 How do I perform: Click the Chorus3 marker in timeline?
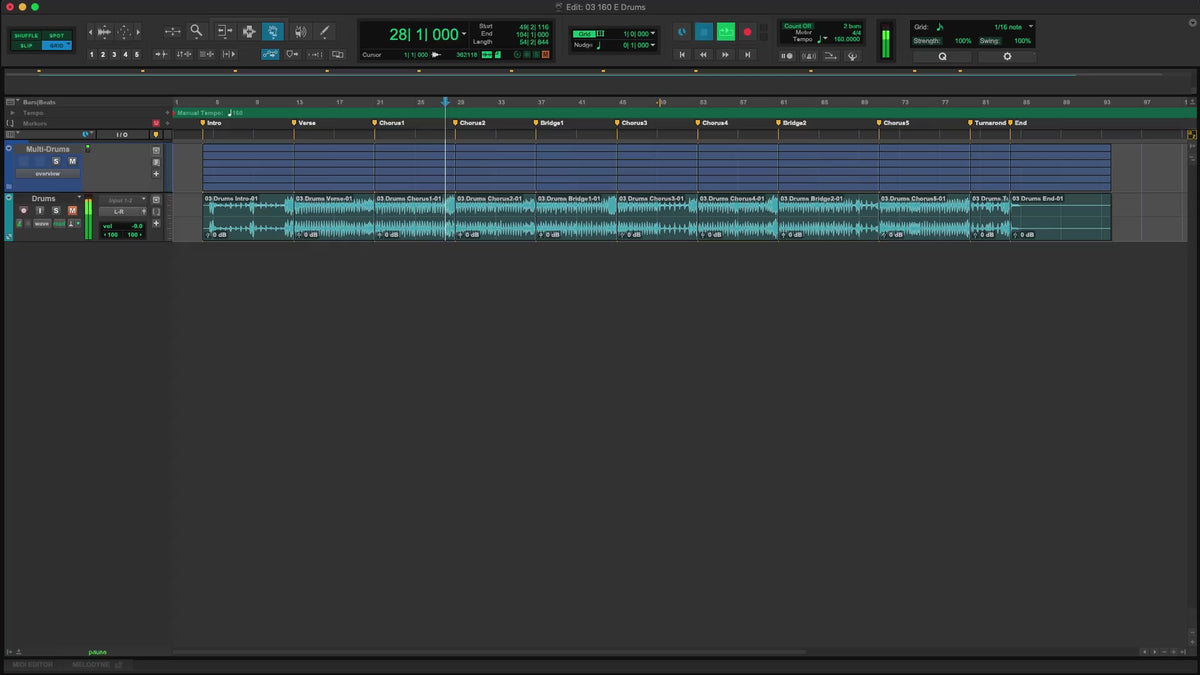(x=633, y=123)
